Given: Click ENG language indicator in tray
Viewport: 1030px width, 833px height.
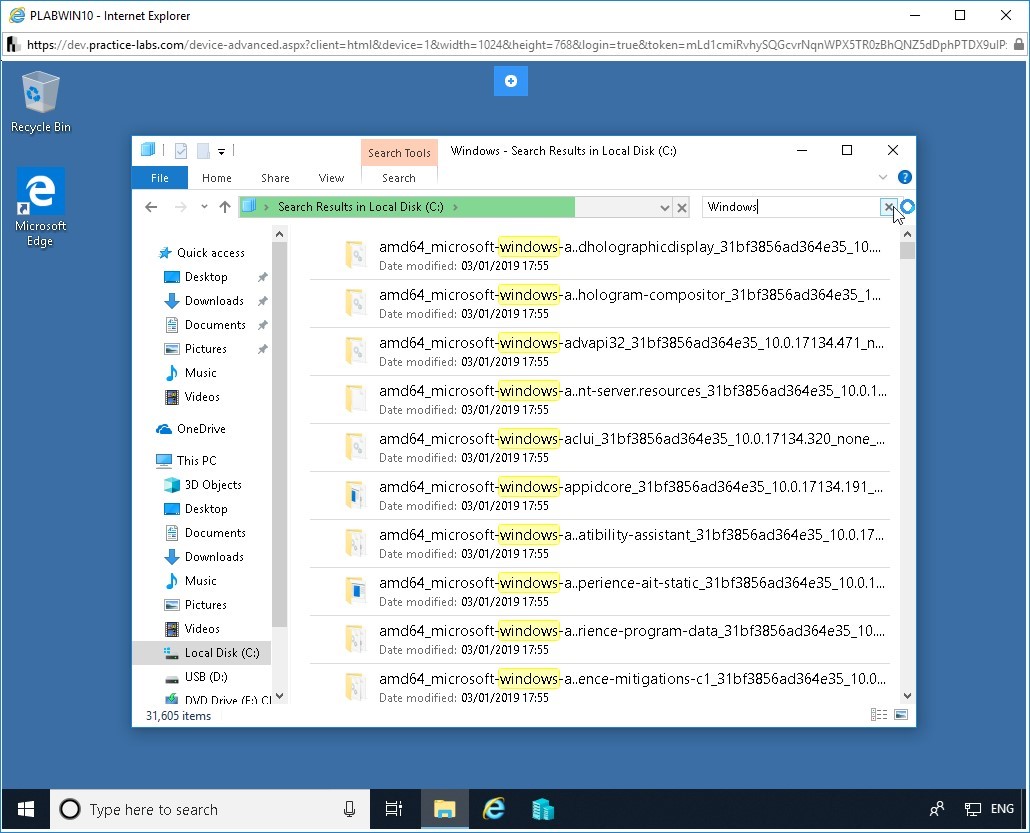Looking at the screenshot, I should click(1002, 809).
